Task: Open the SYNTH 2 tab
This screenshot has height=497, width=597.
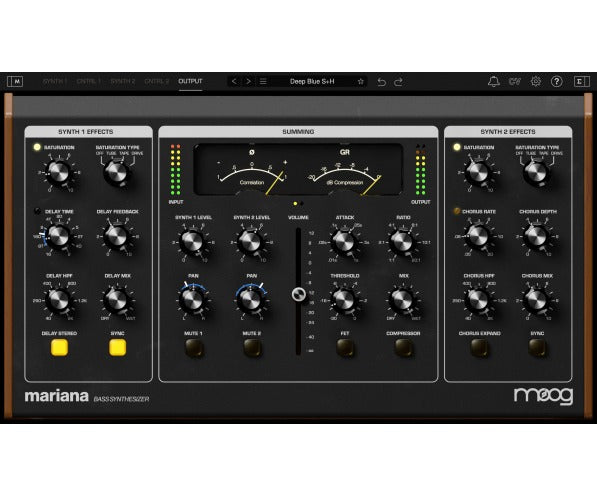Action: click(x=123, y=82)
